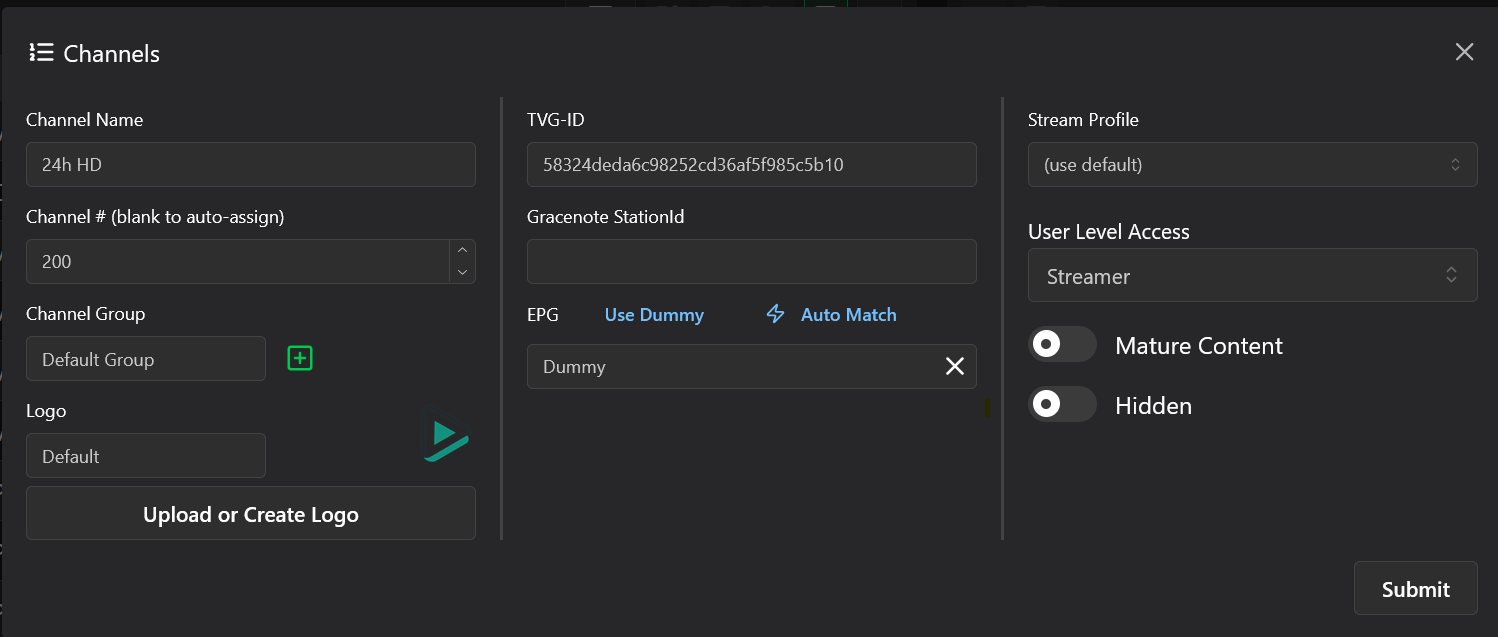The height and width of the screenshot is (637, 1498).
Task: Clear the Dummy EPG selection with X
Action: point(955,367)
